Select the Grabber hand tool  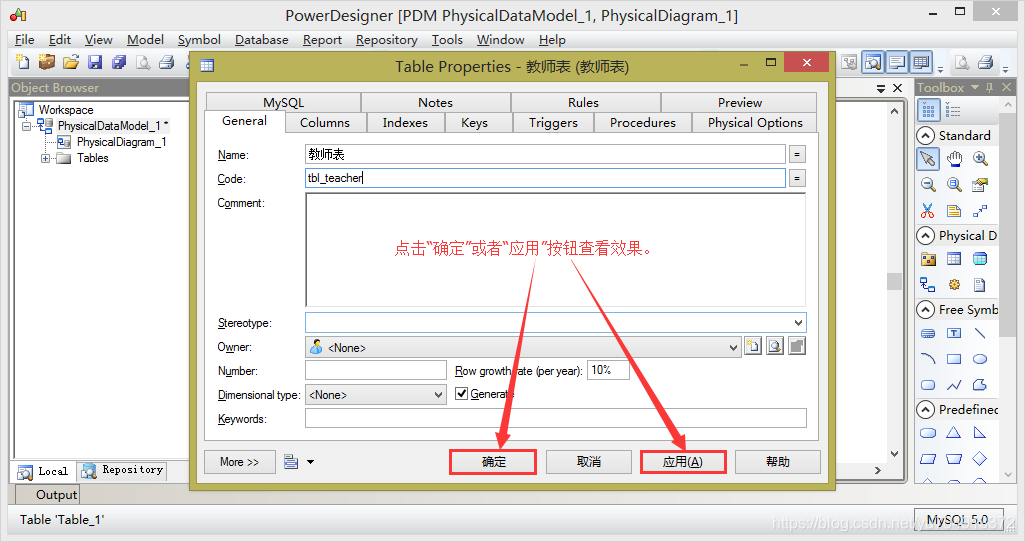click(954, 158)
